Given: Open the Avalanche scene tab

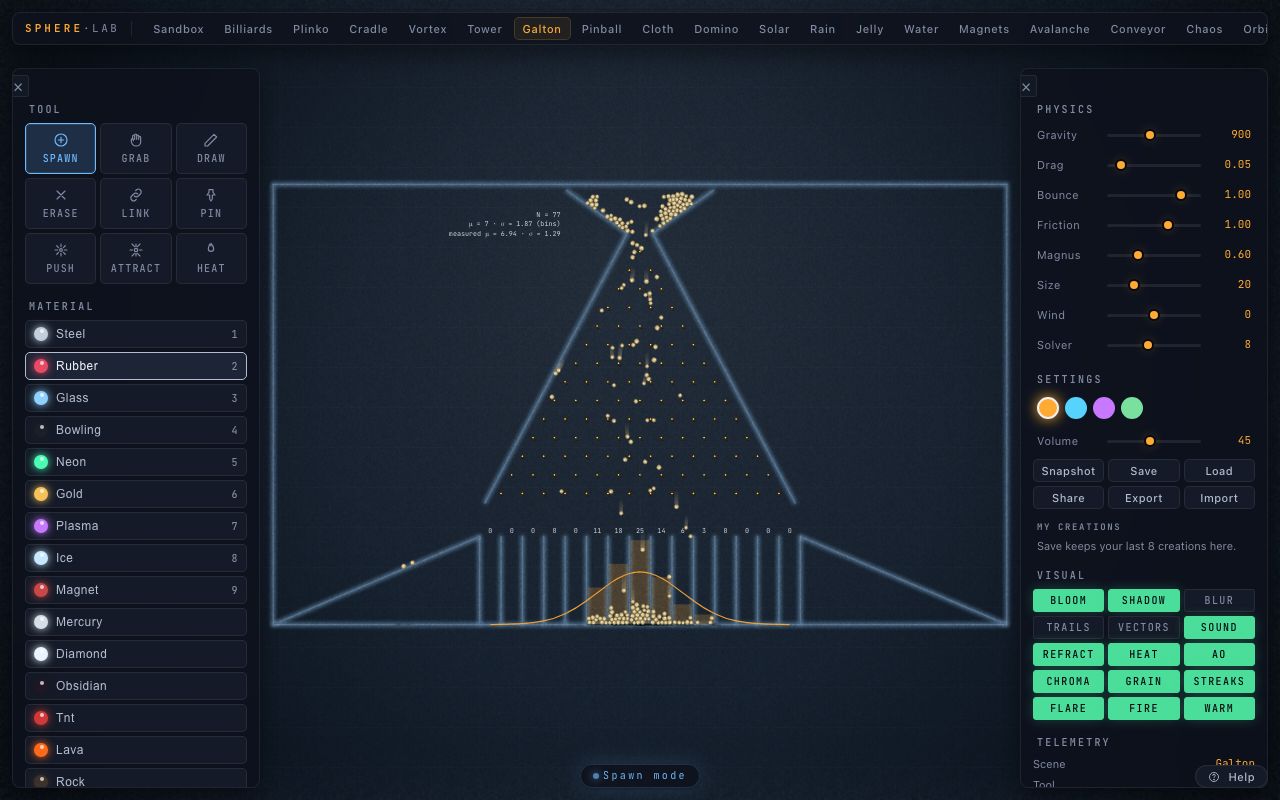Looking at the screenshot, I should click(x=1060, y=29).
